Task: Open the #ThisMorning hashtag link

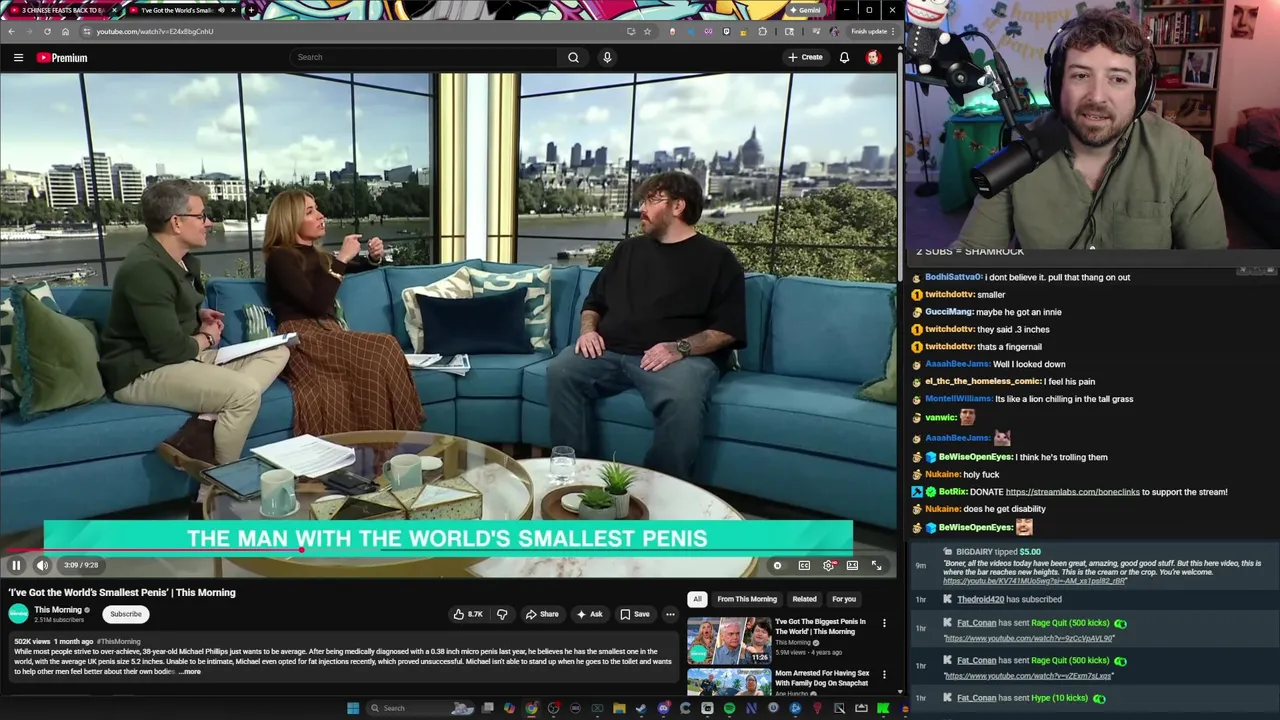Action: click(119, 641)
